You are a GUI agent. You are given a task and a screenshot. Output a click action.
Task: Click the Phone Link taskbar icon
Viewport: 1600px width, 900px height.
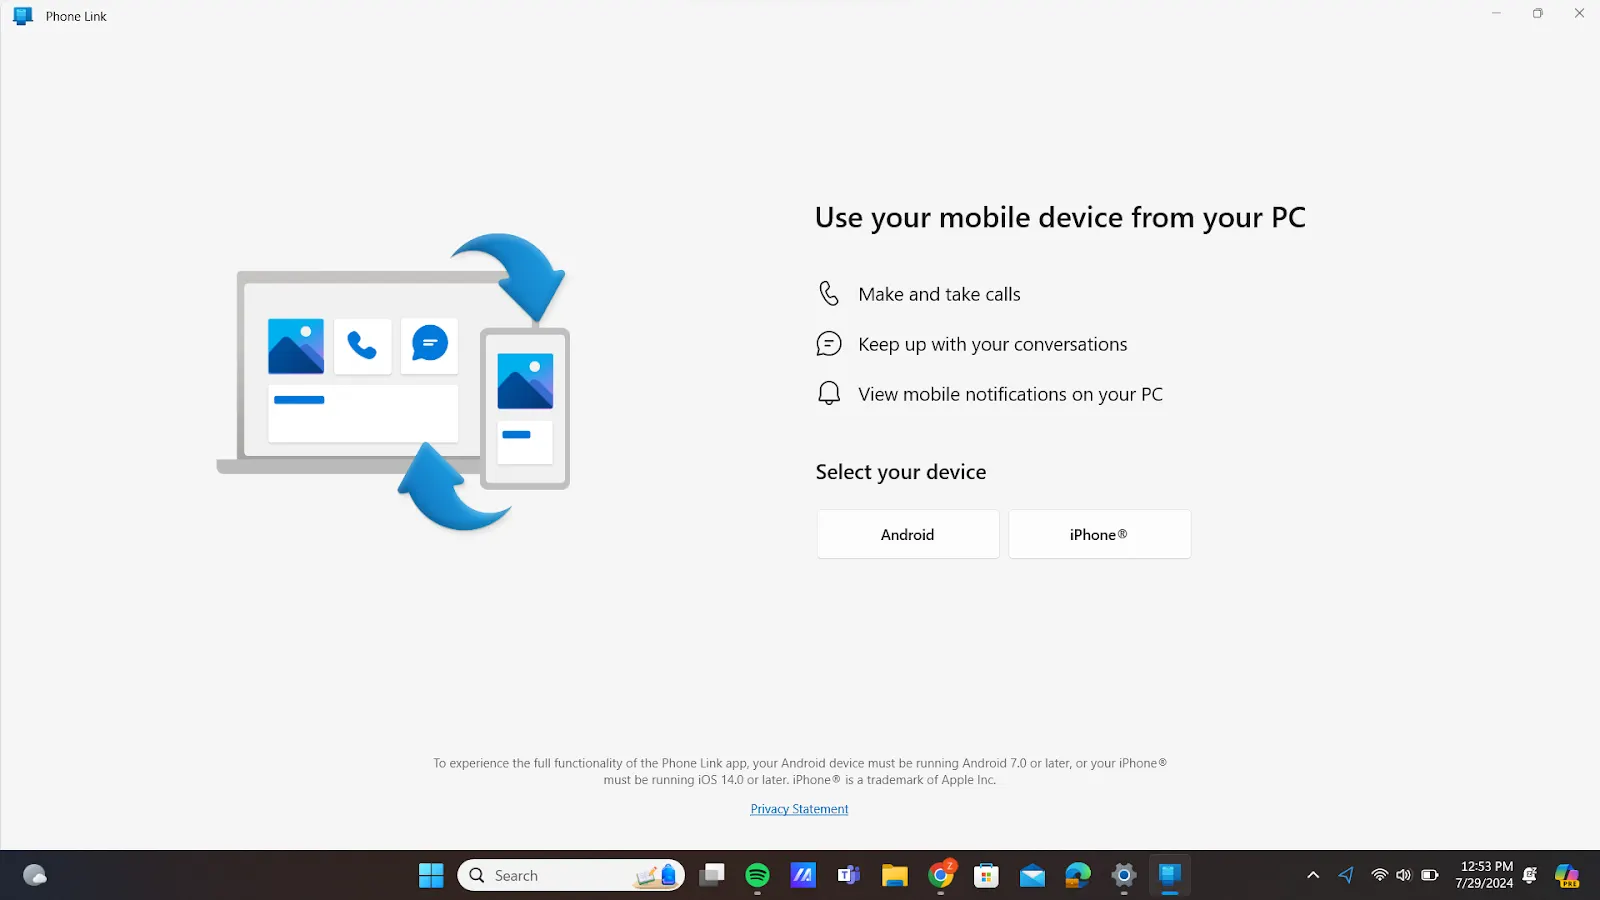tap(1169, 876)
